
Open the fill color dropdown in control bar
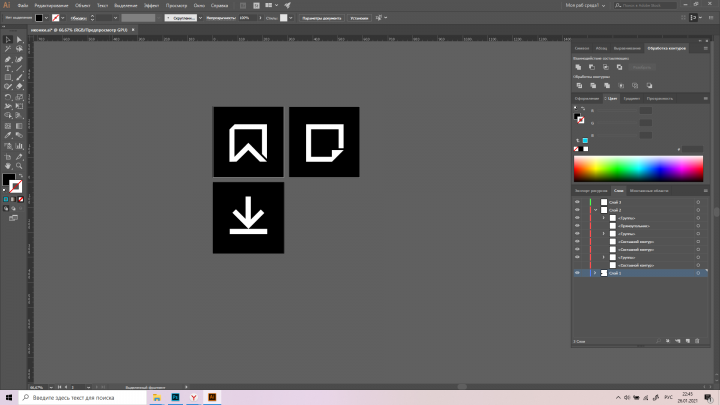[x=46, y=18]
